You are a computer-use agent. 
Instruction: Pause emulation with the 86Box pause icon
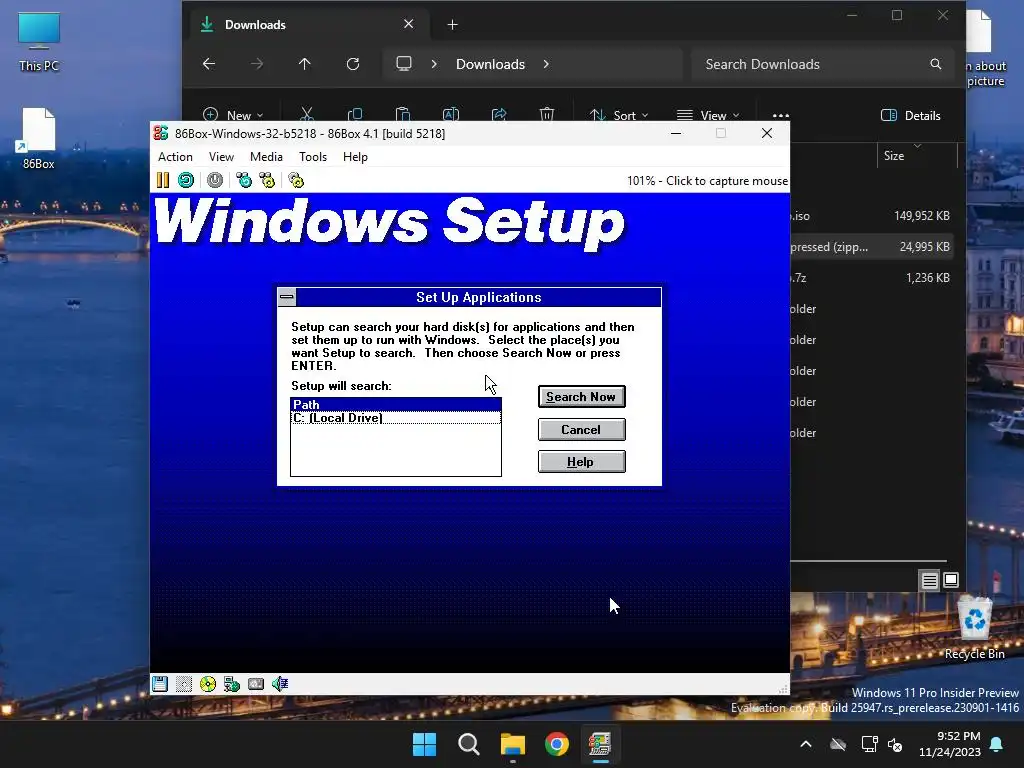(x=163, y=180)
